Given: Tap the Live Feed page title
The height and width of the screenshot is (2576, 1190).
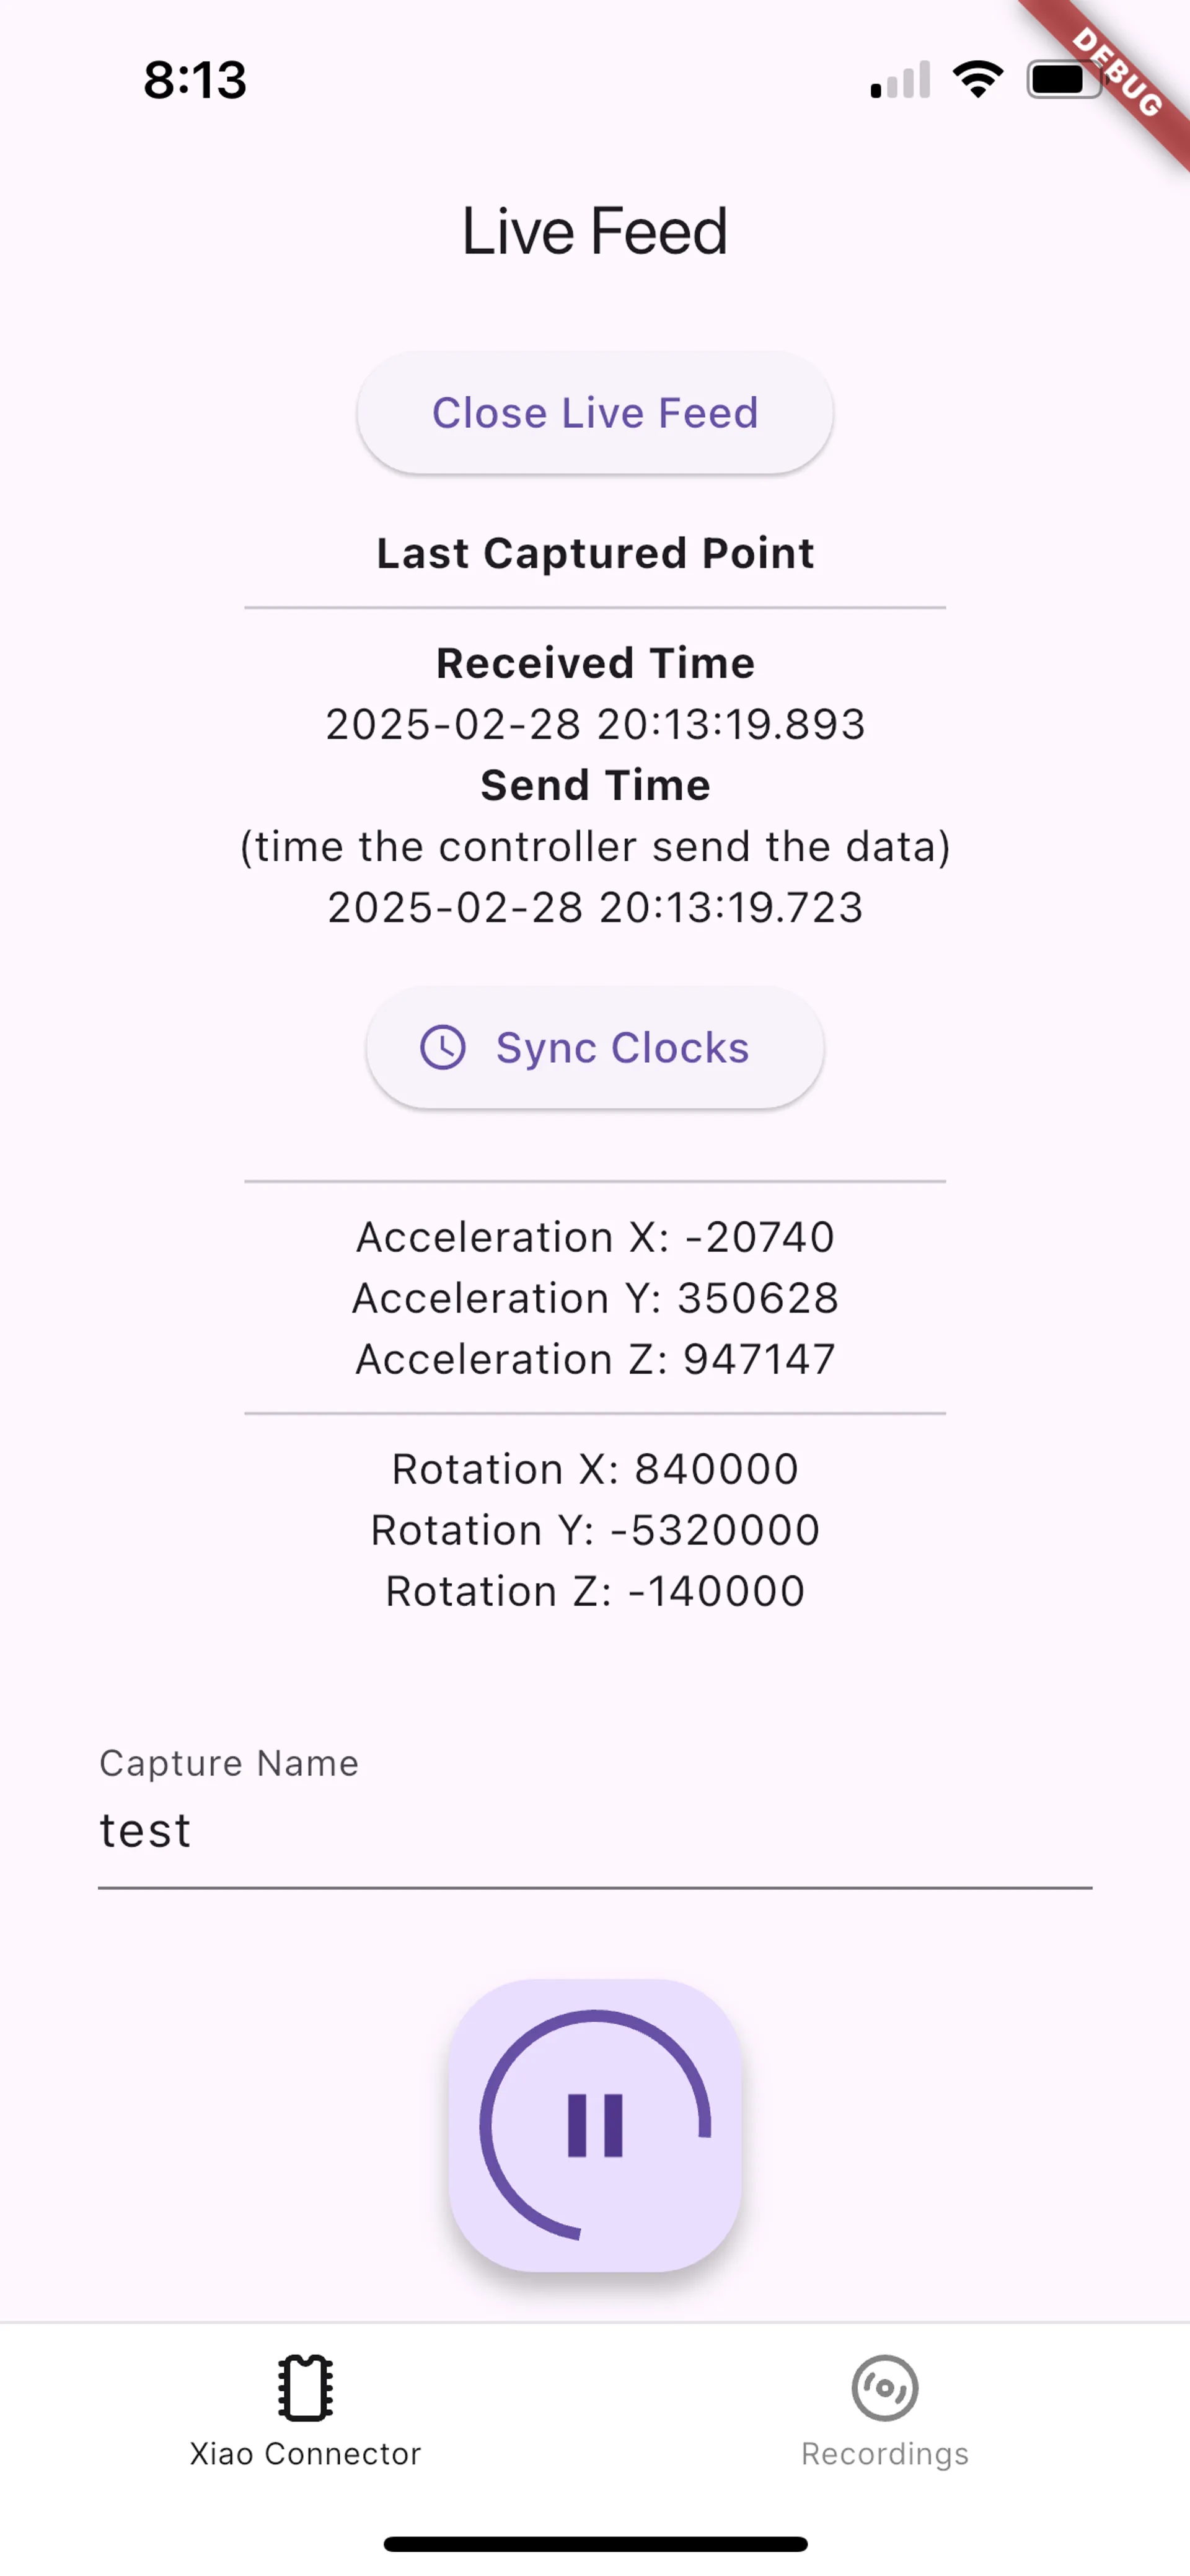Looking at the screenshot, I should 595,231.
